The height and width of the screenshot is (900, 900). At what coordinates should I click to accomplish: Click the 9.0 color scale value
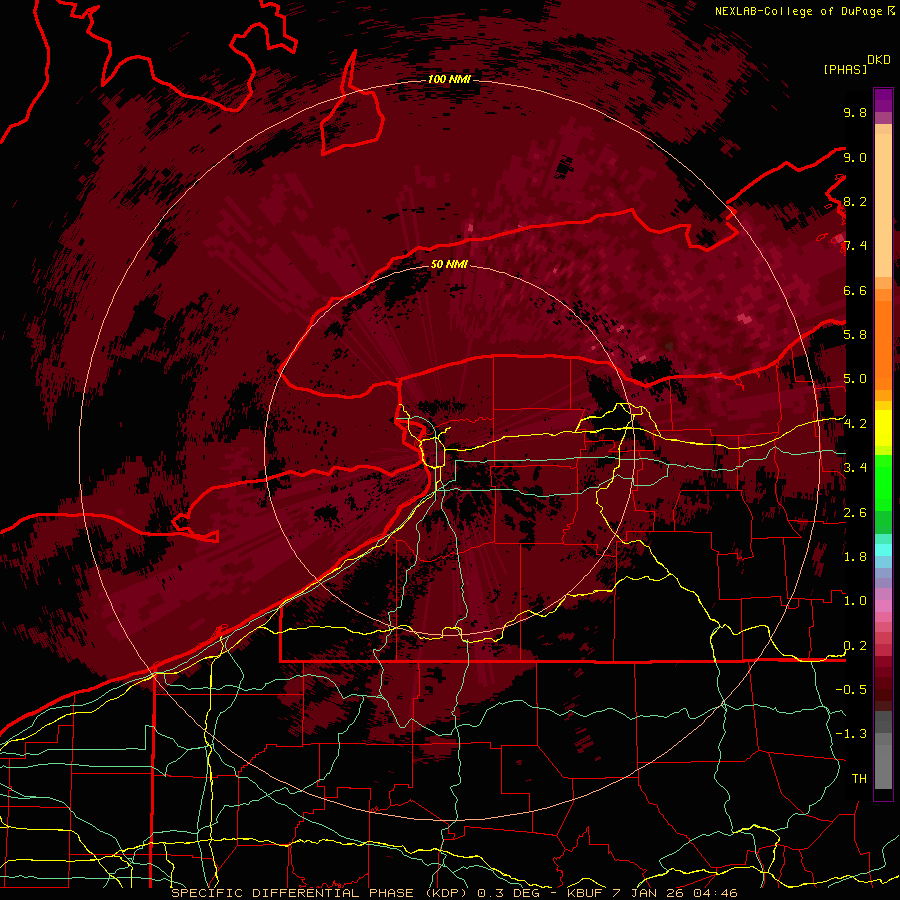[x=855, y=157]
